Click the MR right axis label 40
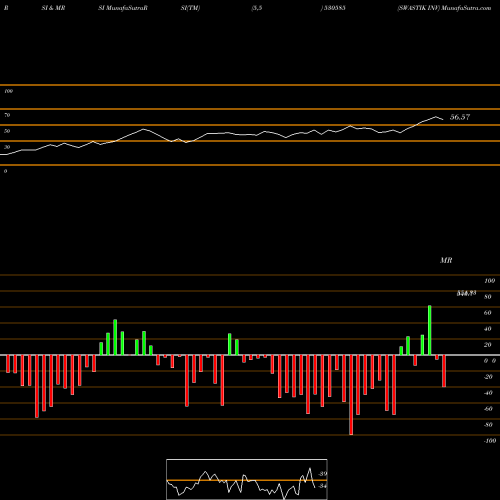Screen dimensions: 500x500 [488, 329]
